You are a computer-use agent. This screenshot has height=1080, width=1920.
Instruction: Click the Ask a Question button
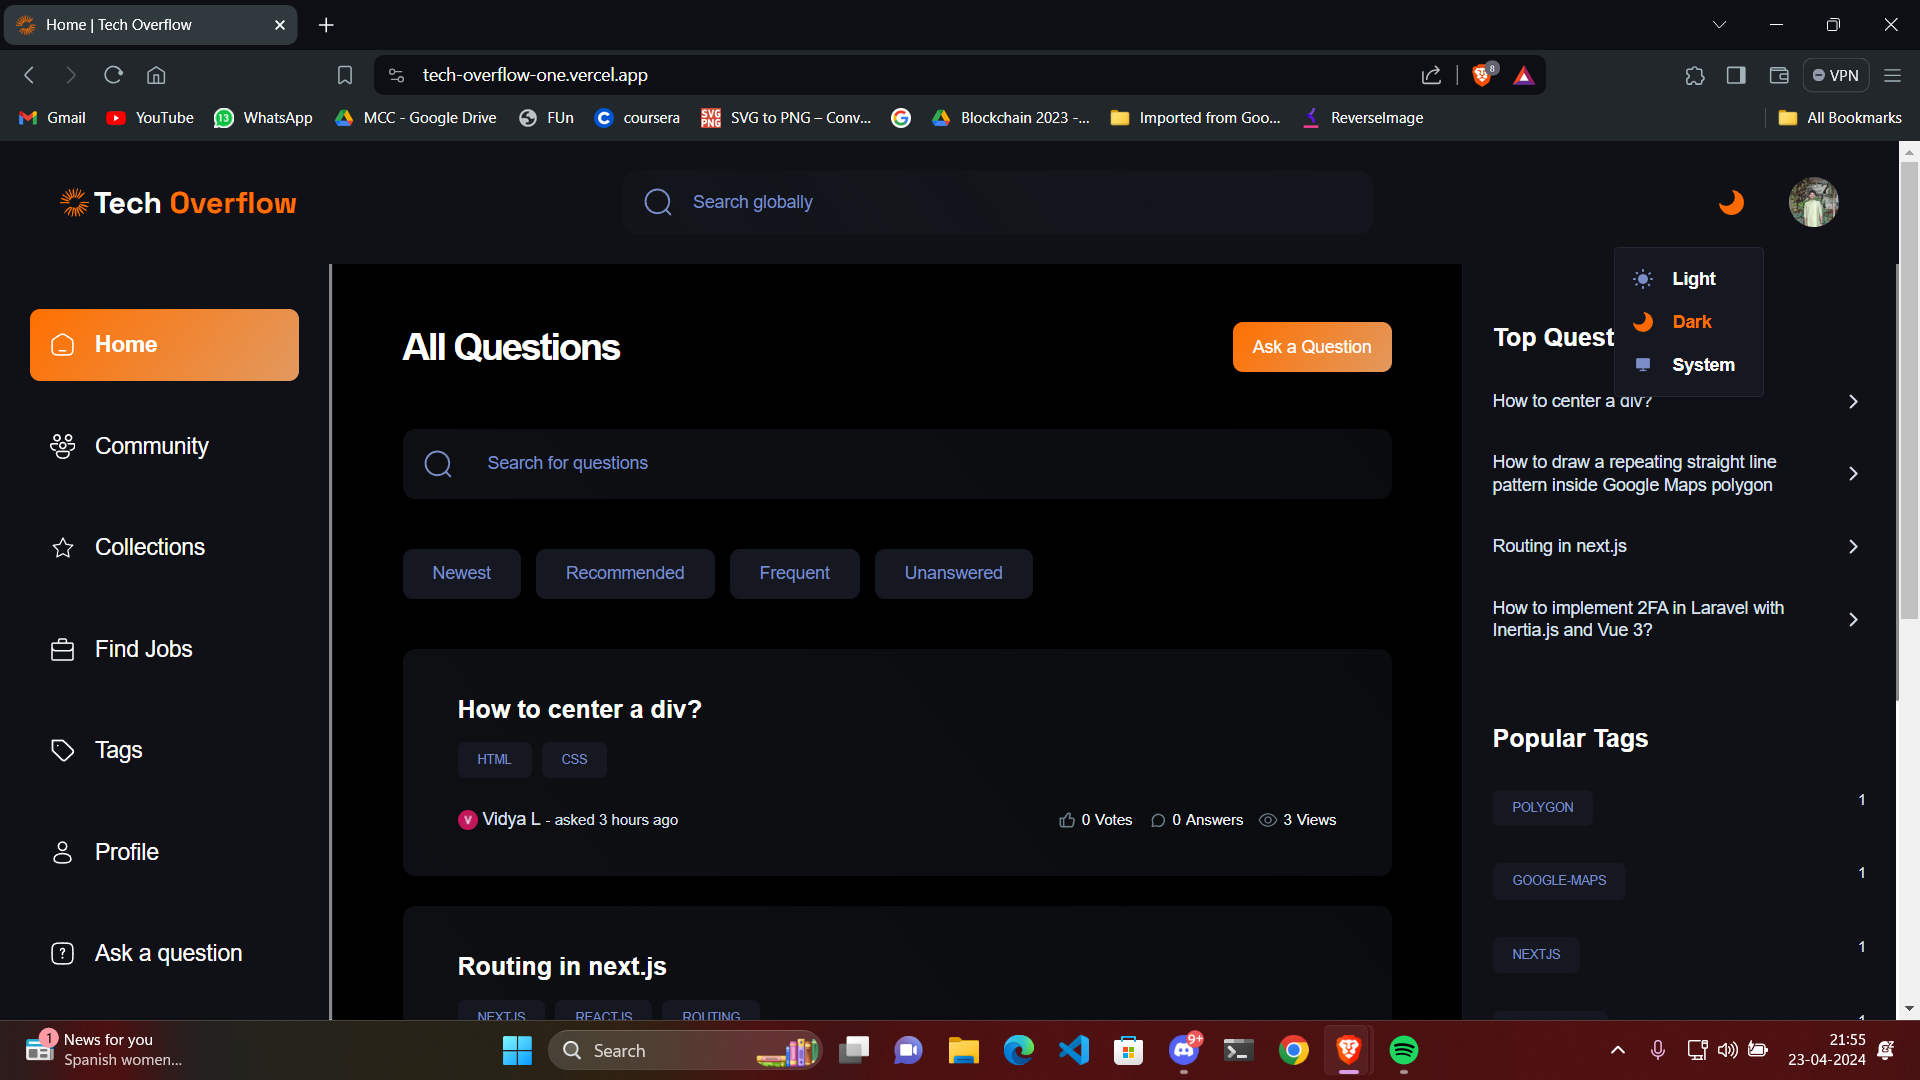(1311, 347)
